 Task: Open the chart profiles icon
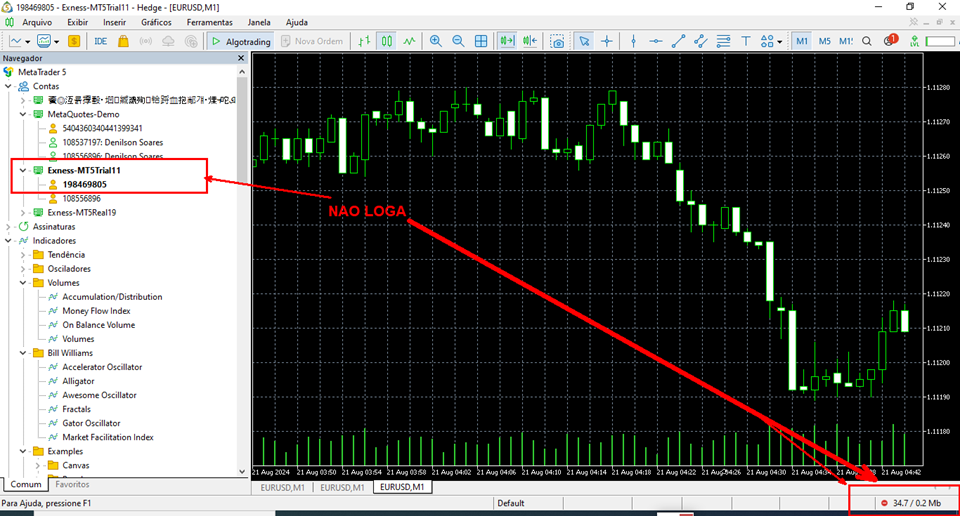(44, 41)
